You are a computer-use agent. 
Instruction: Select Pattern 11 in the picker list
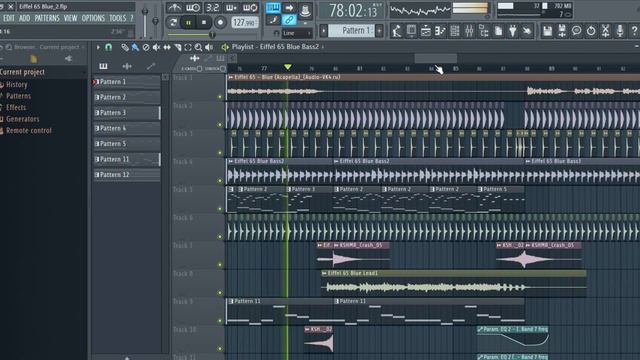pyautogui.click(x=127, y=159)
